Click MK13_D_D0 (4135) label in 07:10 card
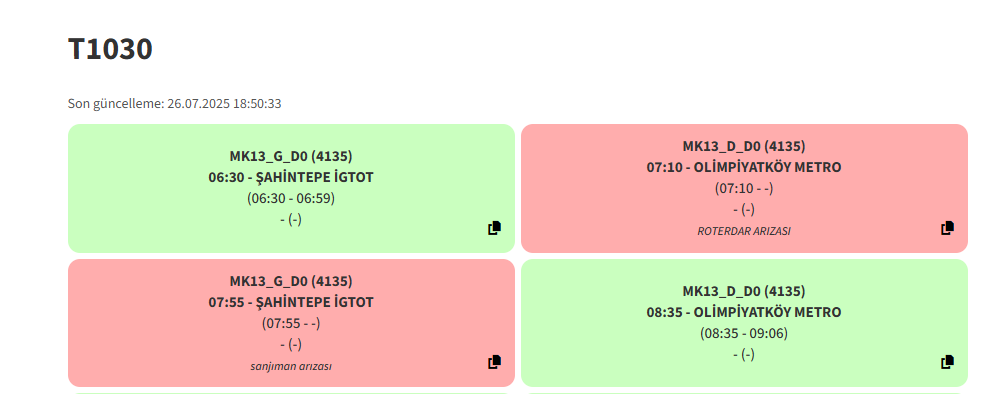 click(744, 146)
